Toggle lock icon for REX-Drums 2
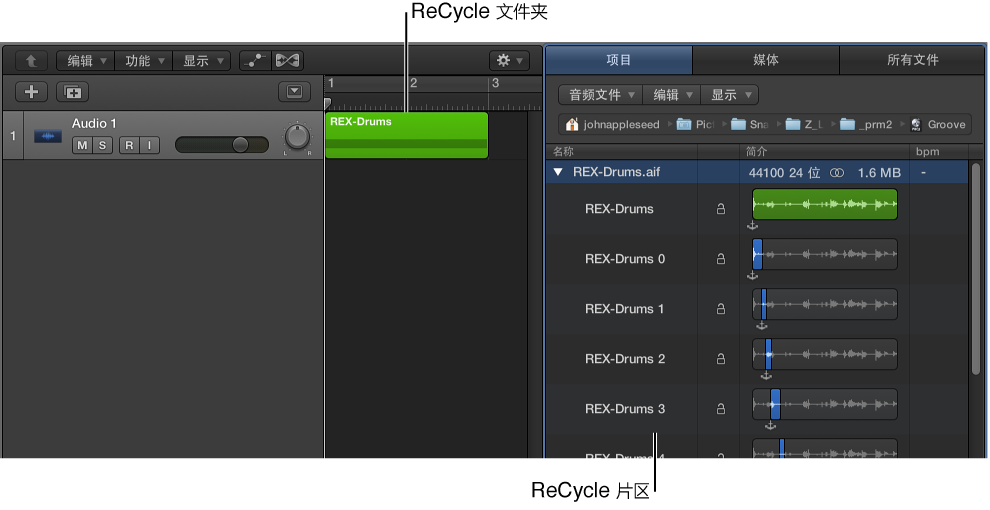 pos(720,359)
